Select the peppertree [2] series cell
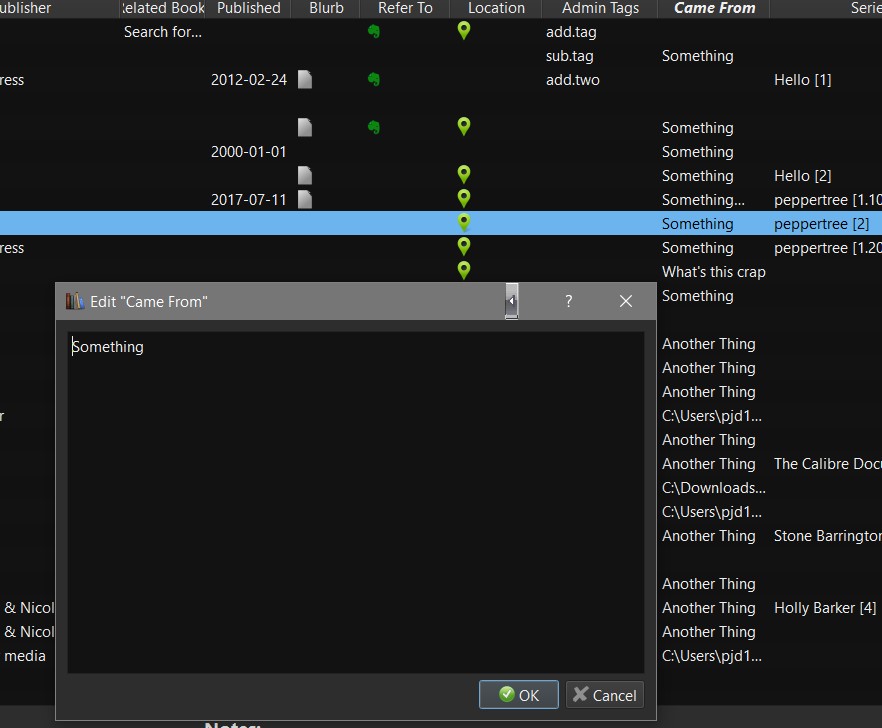Image resolution: width=882 pixels, height=728 pixels. click(821, 224)
